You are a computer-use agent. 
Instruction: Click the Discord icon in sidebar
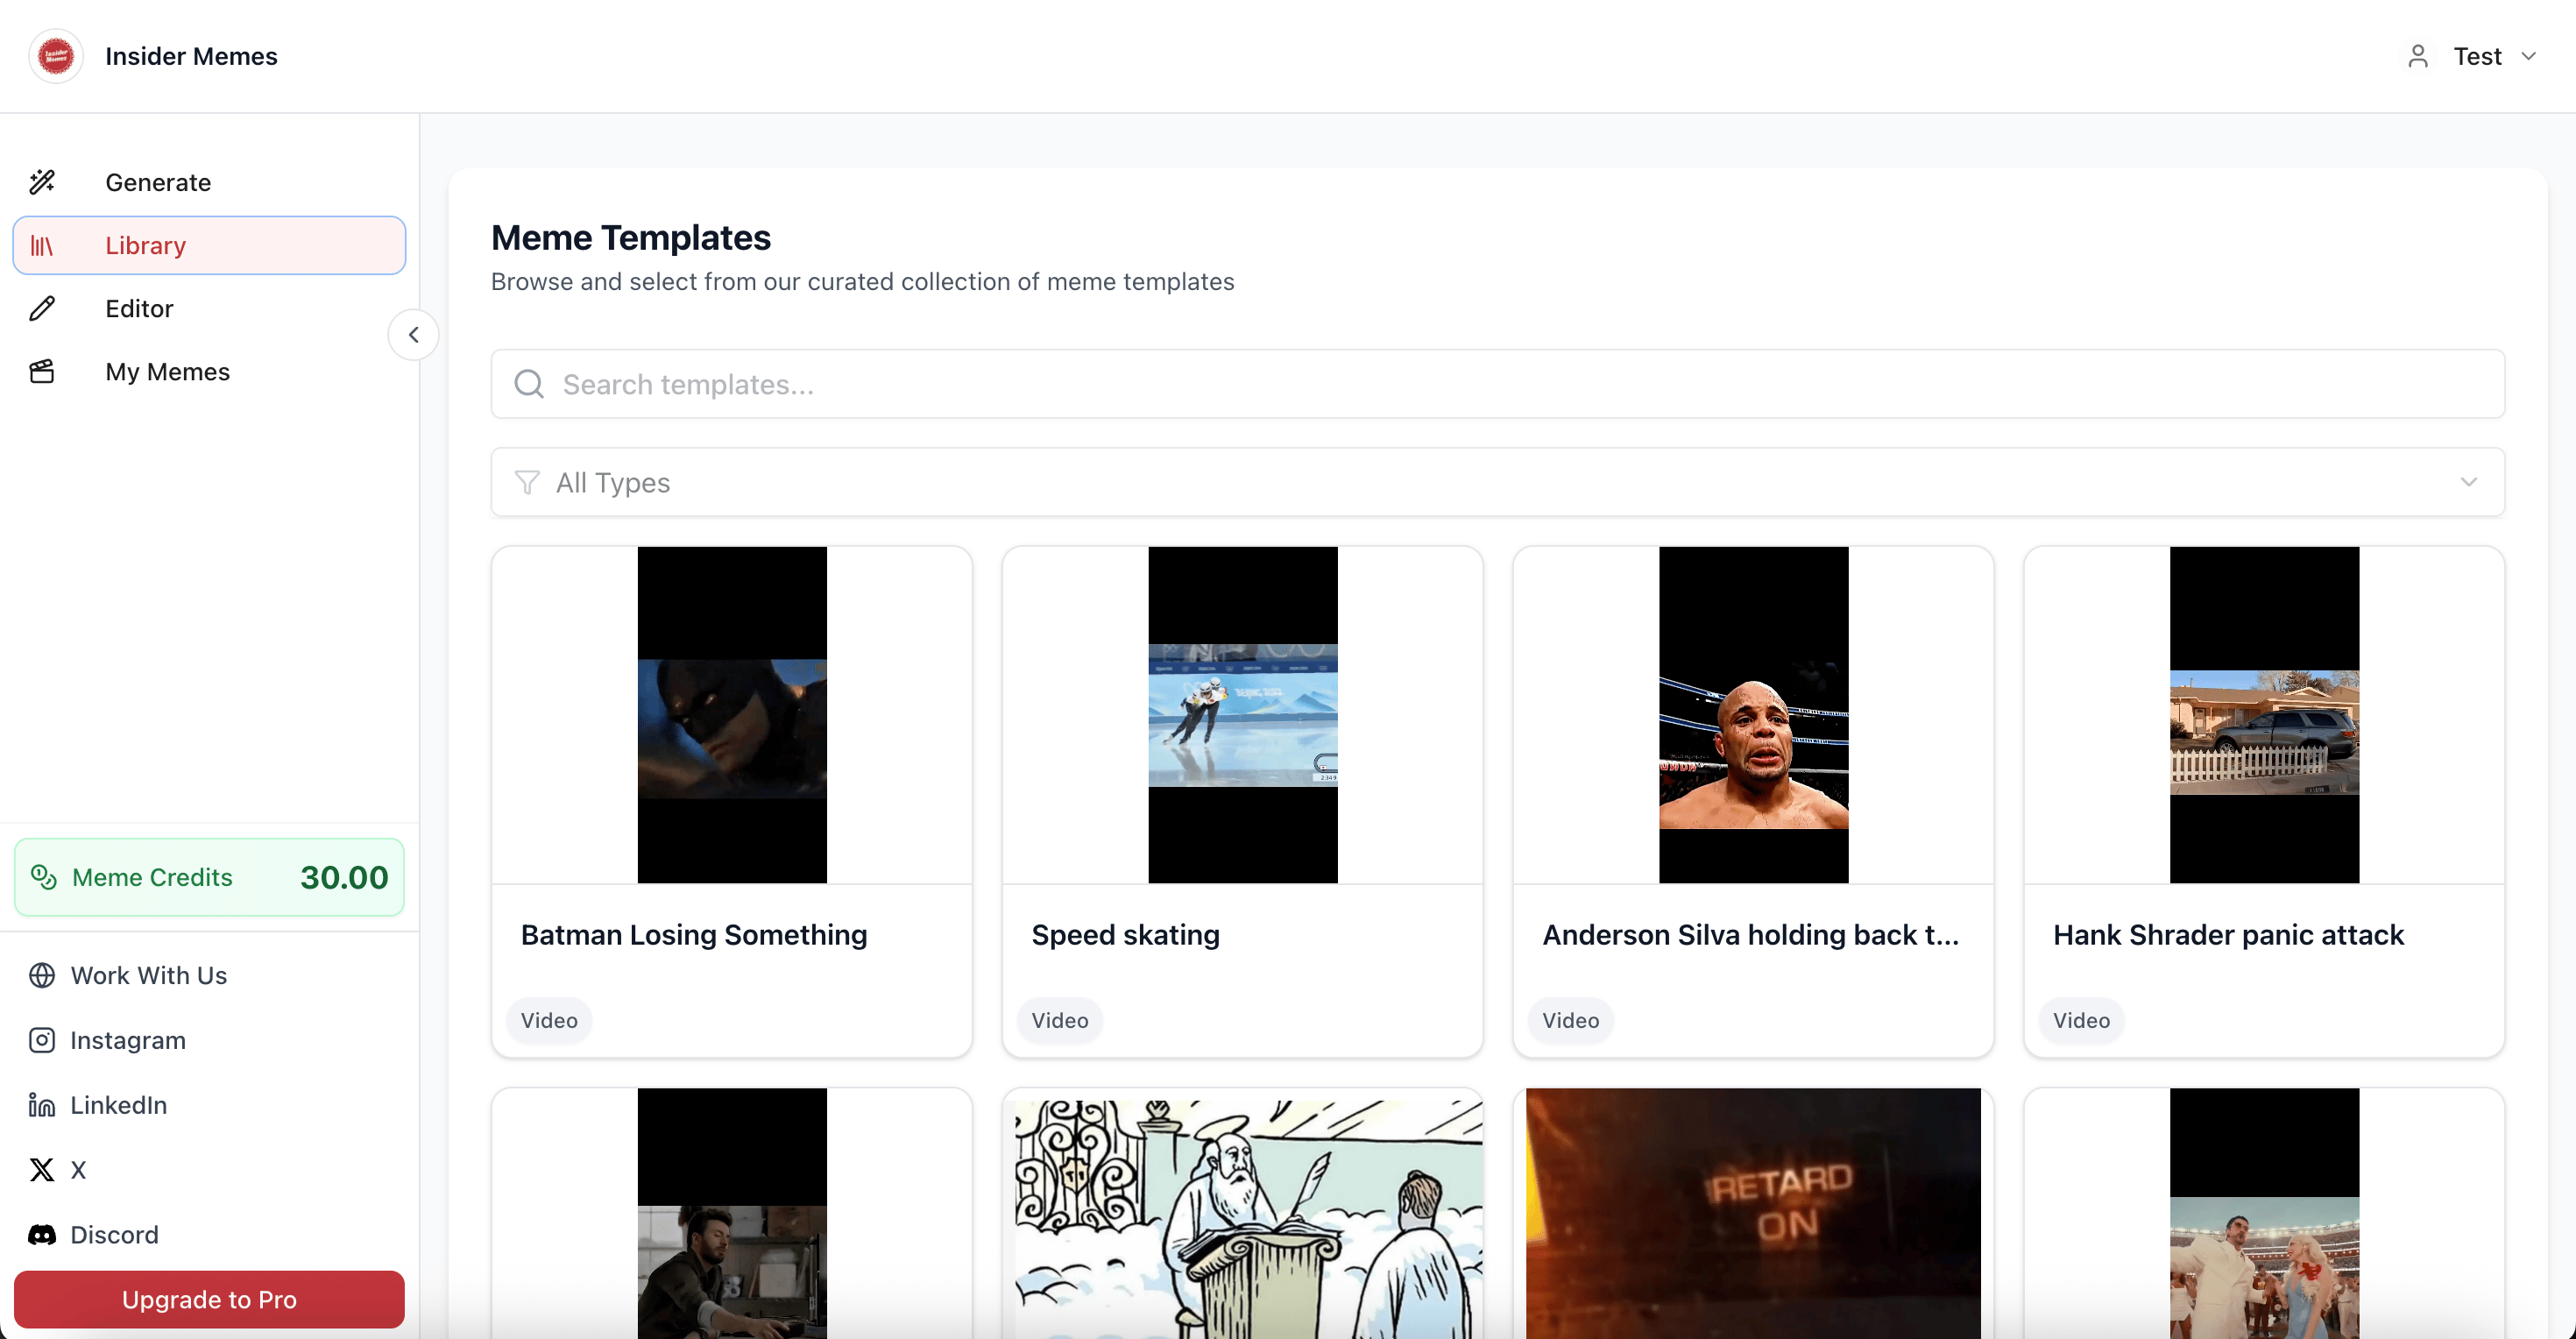pyautogui.click(x=42, y=1234)
